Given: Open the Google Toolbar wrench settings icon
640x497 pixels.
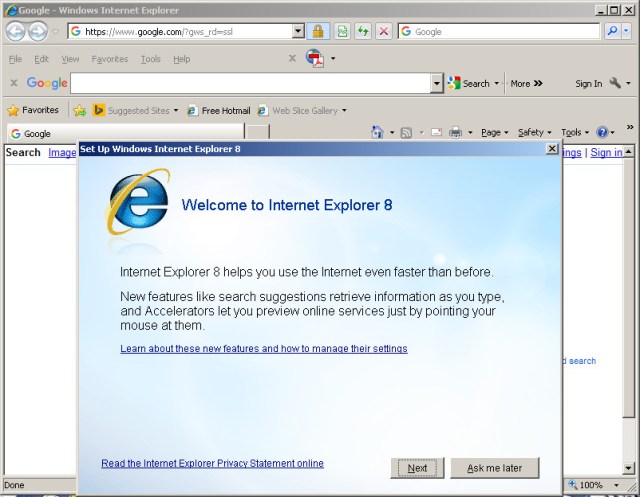Looking at the screenshot, I should [615, 83].
